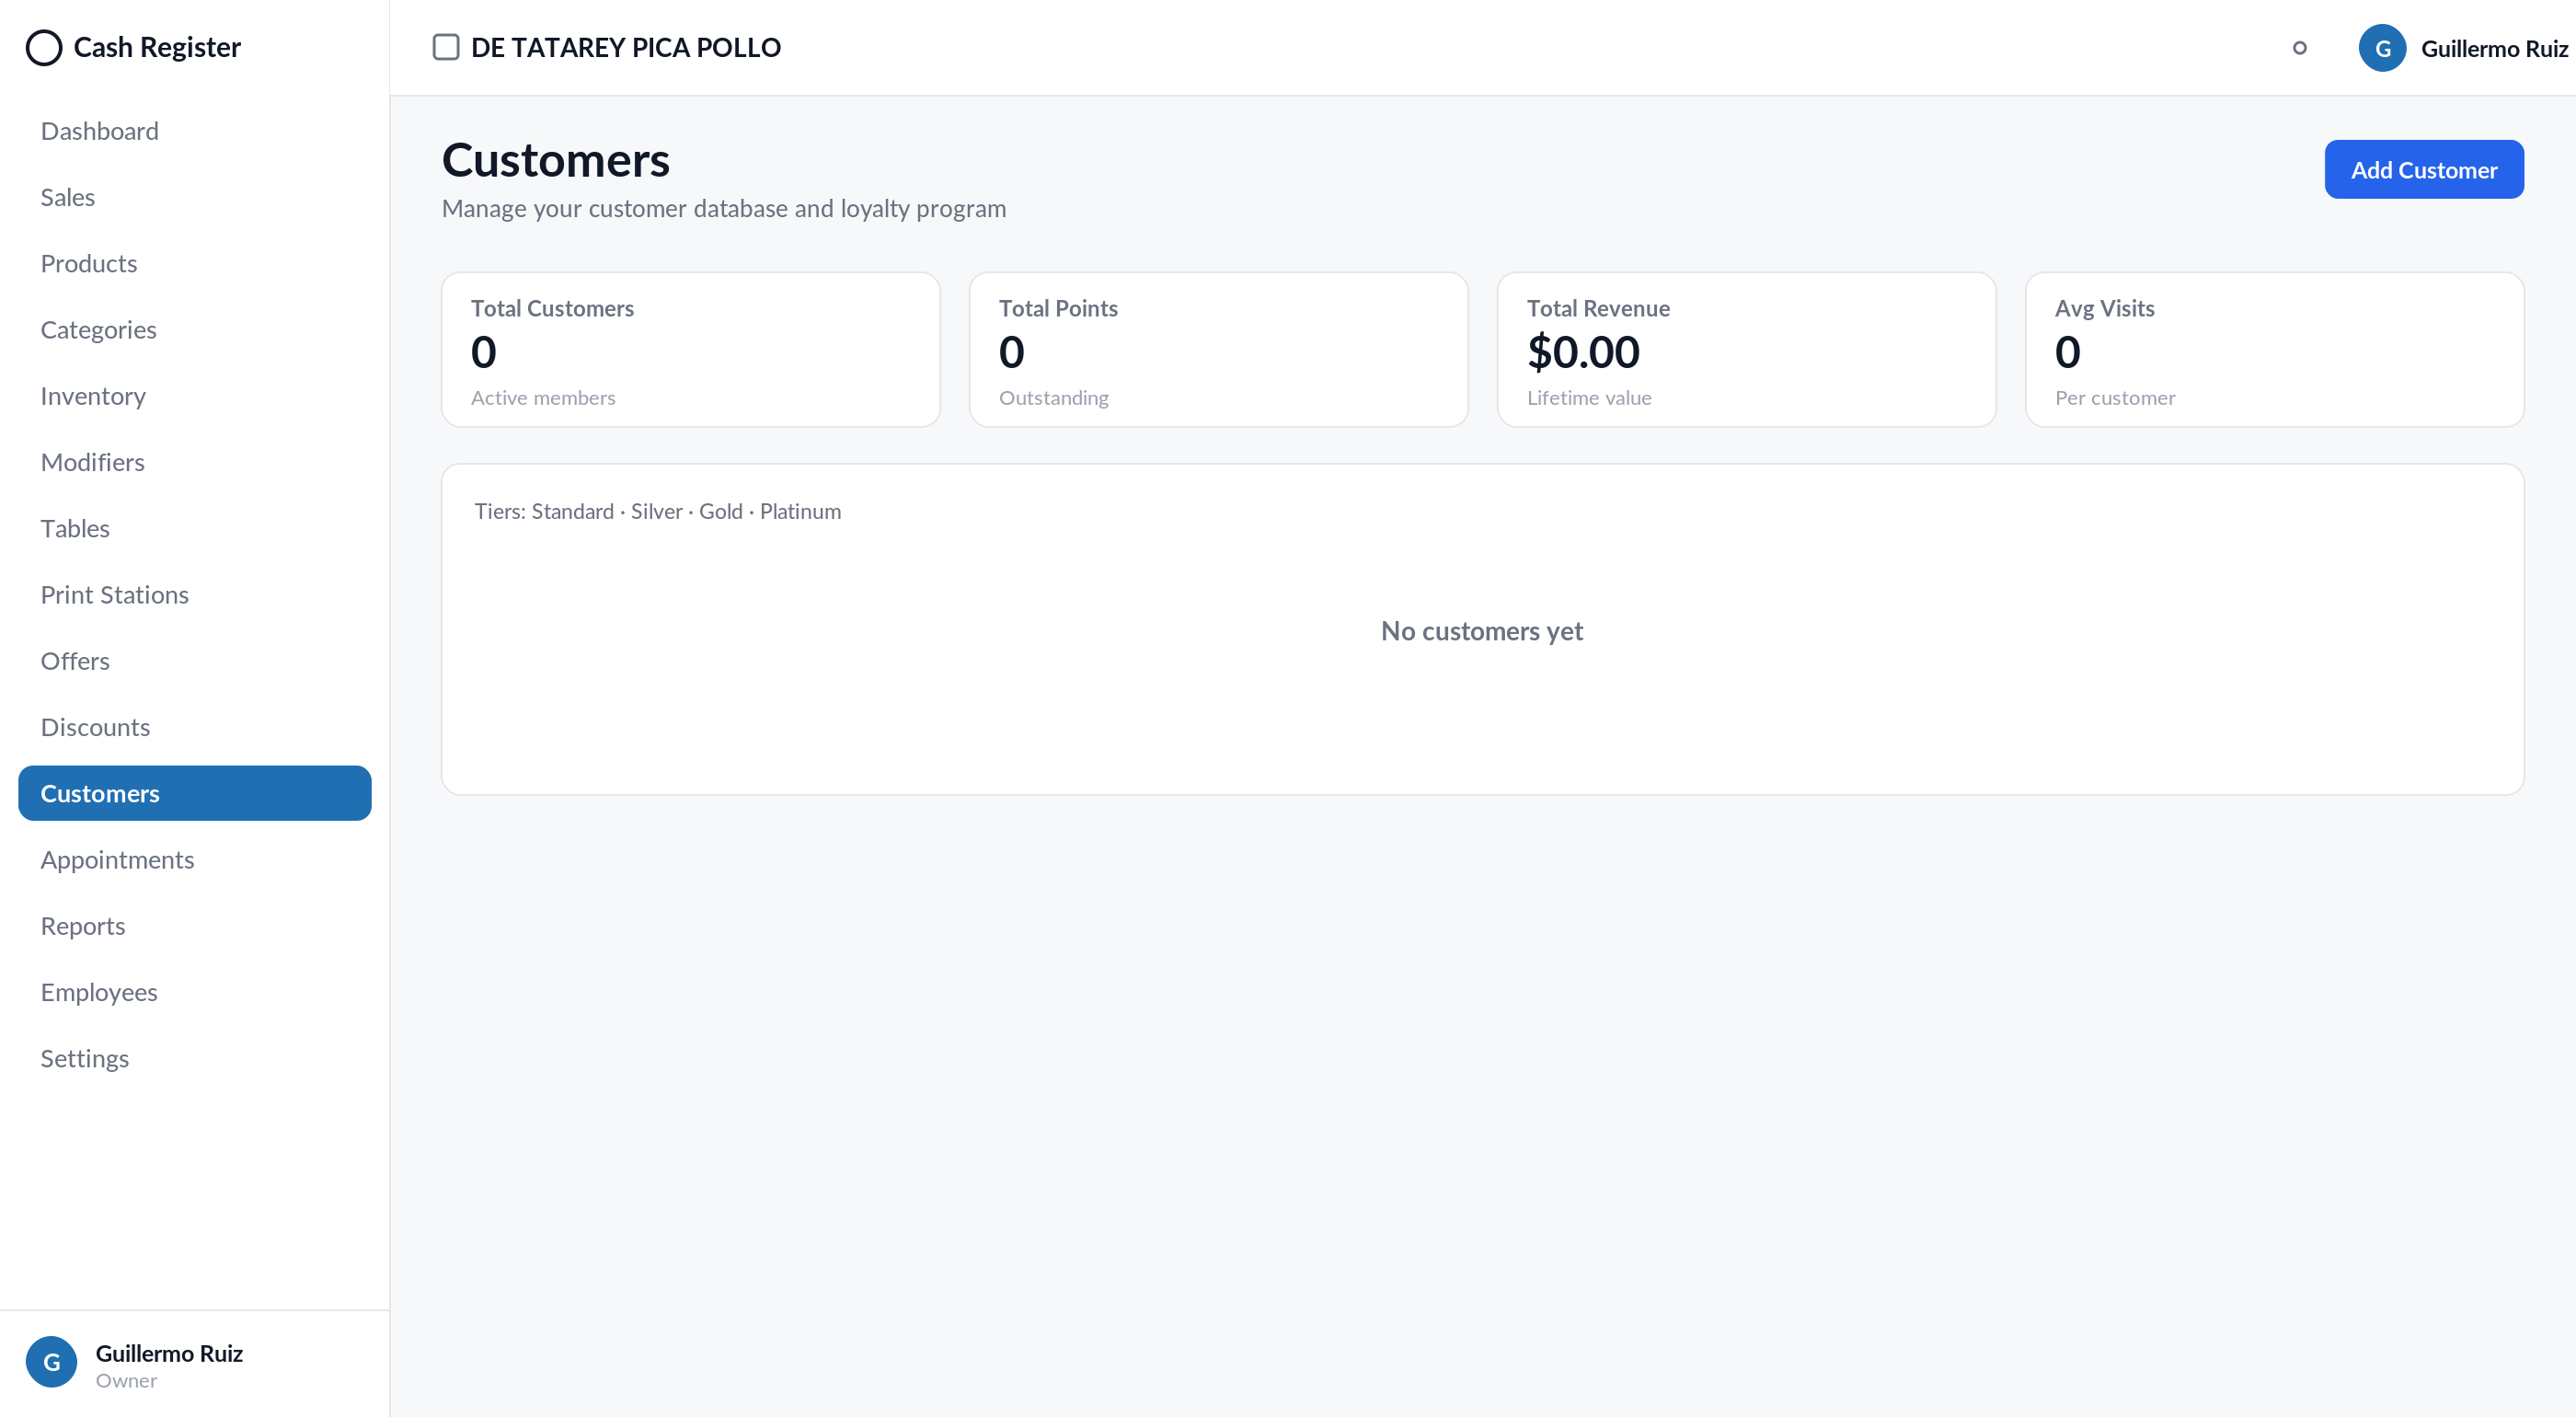
Task: Click the Guillermo Ruiz name in header
Action: [x=2494, y=48]
